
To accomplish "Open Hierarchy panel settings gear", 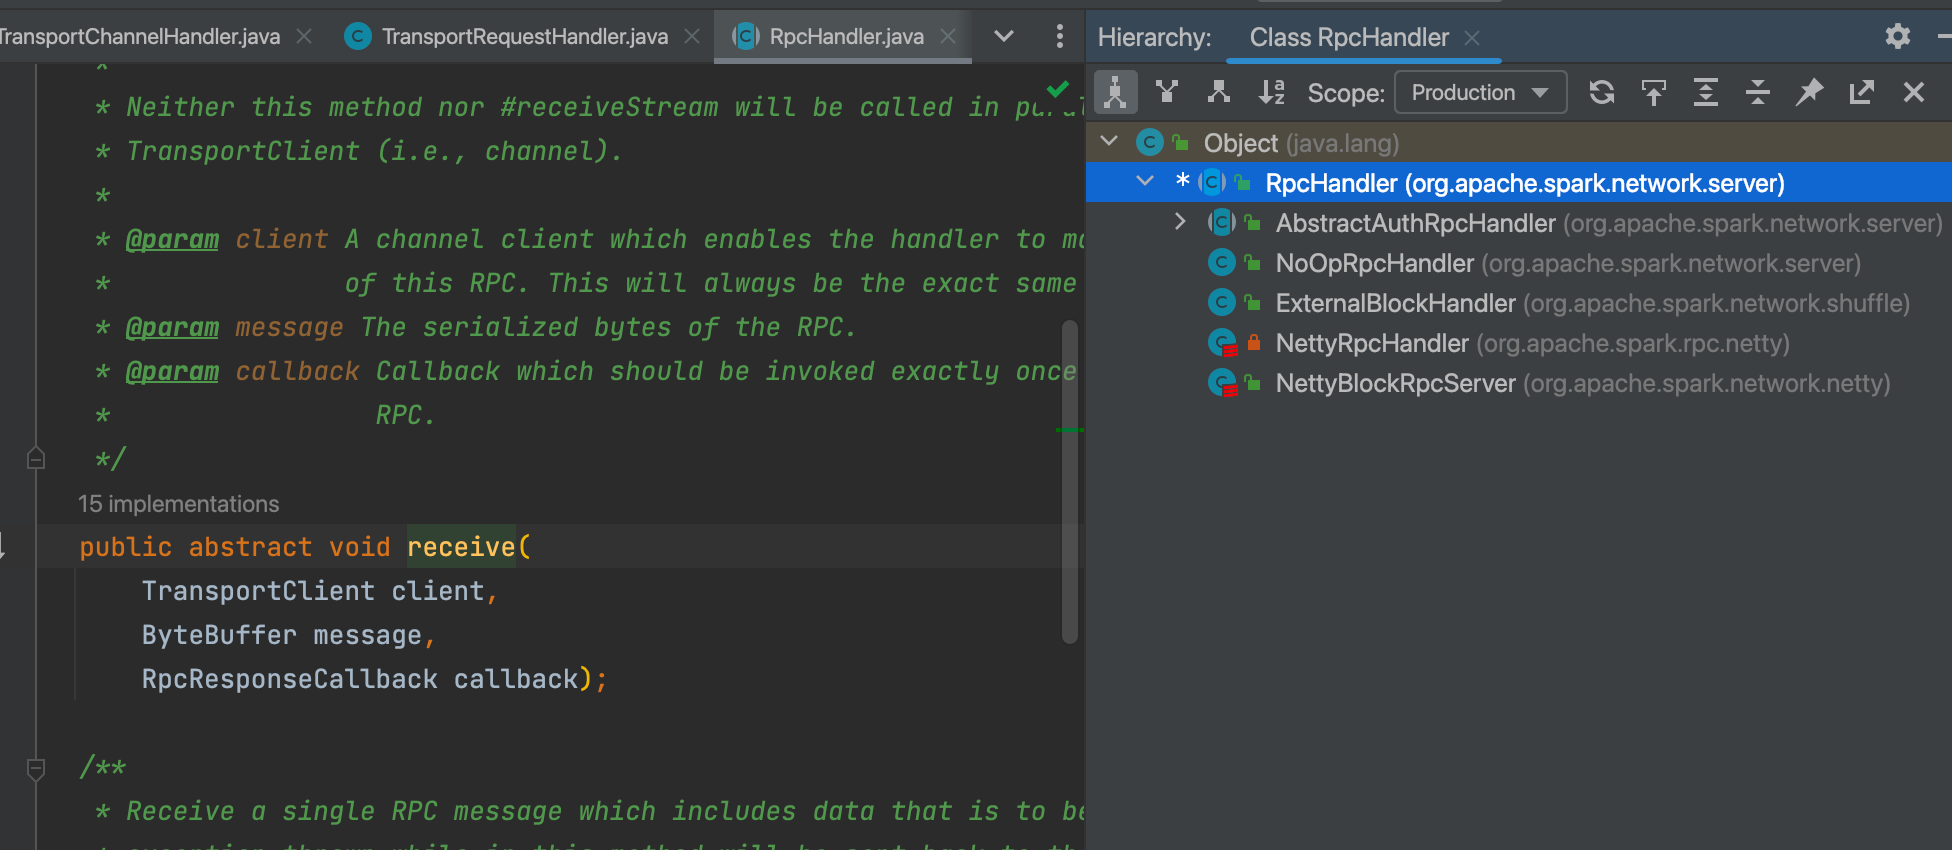I will [x=1897, y=37].
